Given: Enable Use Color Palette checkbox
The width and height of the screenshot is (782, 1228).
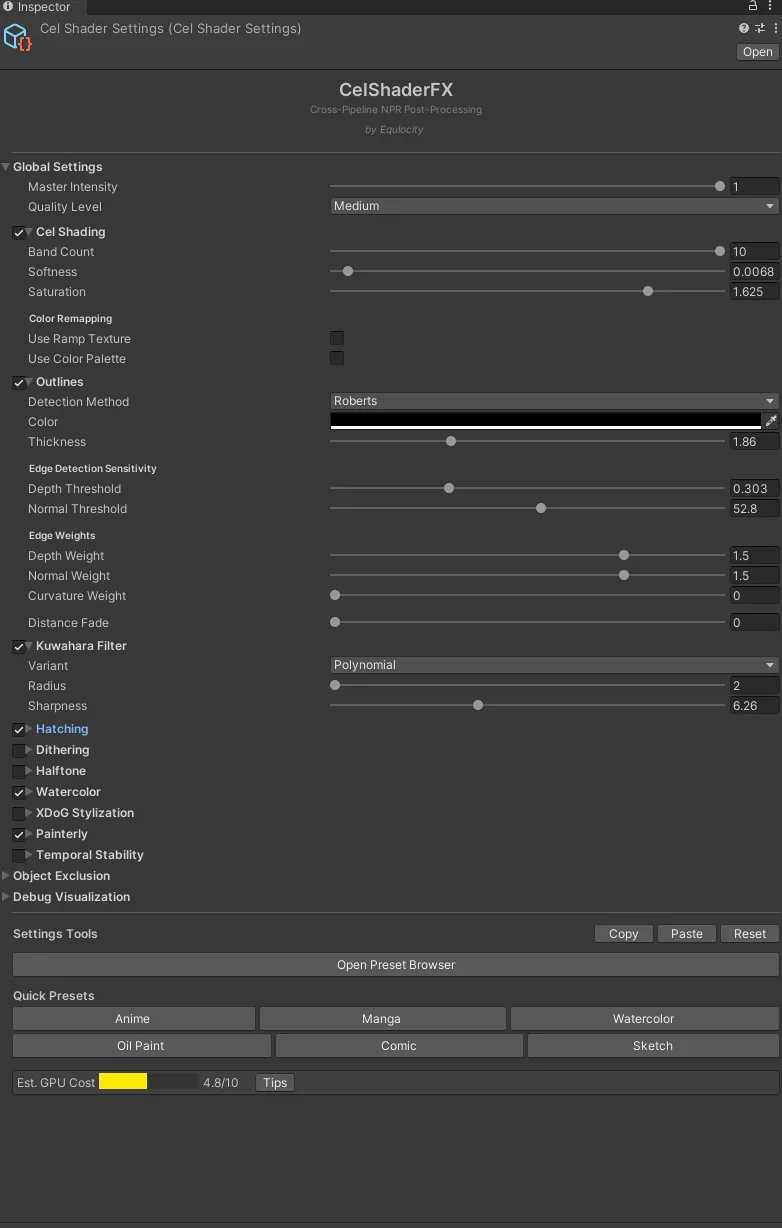Looking at the screenshot, I should point(337,358).
